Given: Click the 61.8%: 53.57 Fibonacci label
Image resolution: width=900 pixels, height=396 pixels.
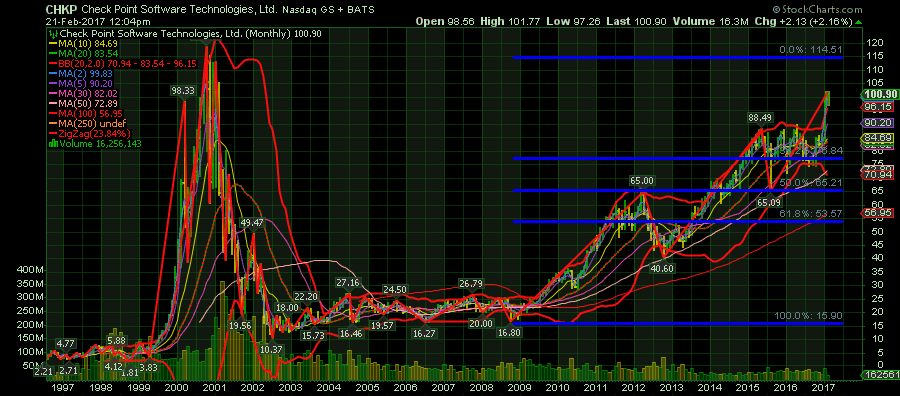Looking at the screenshot, I should pos(810,213).
